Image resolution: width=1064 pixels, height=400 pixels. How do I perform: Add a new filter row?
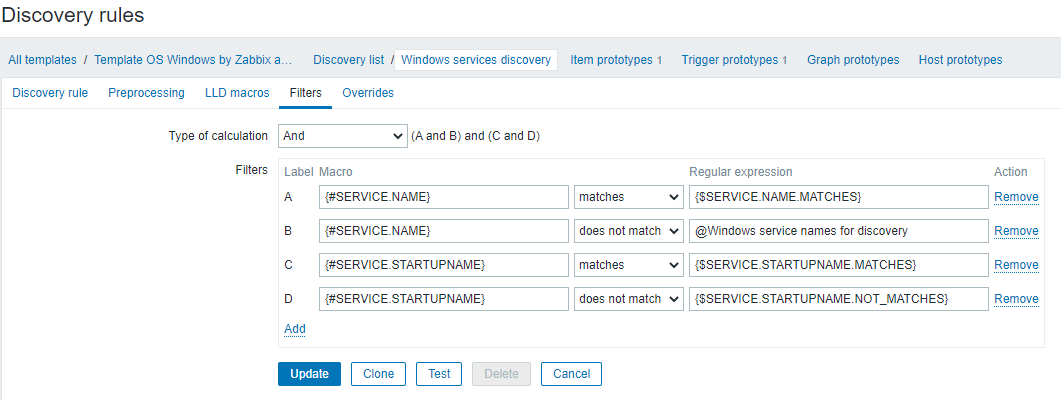tap(295, 328)
